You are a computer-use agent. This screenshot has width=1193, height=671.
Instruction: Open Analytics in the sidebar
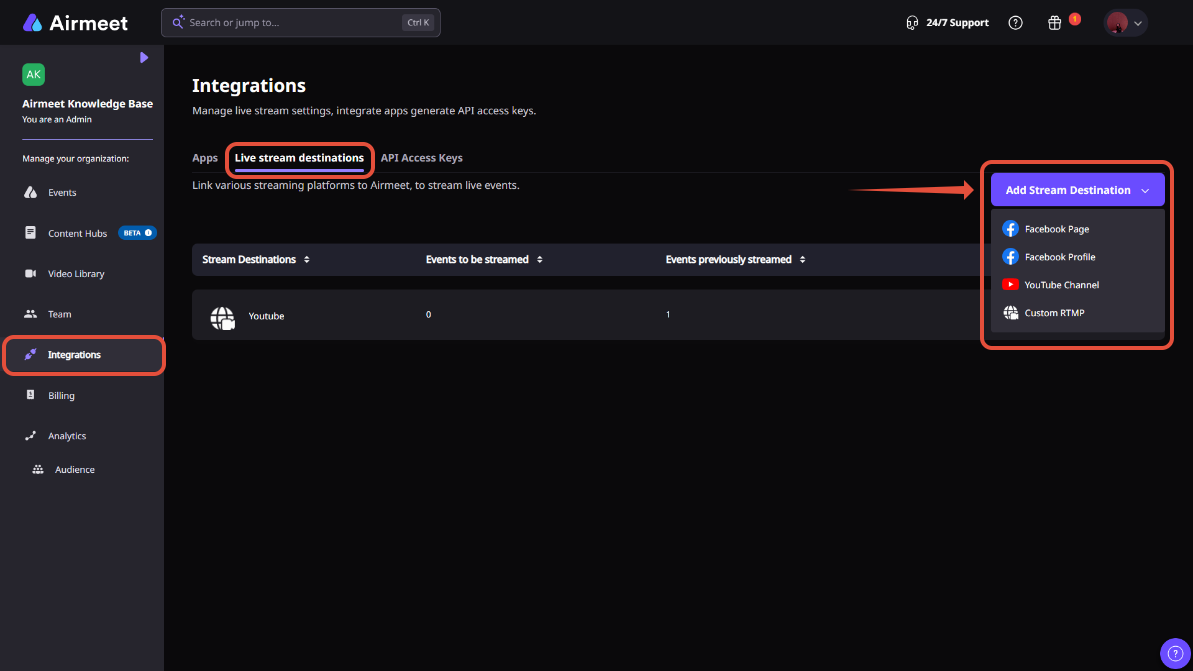pos(67,436)
